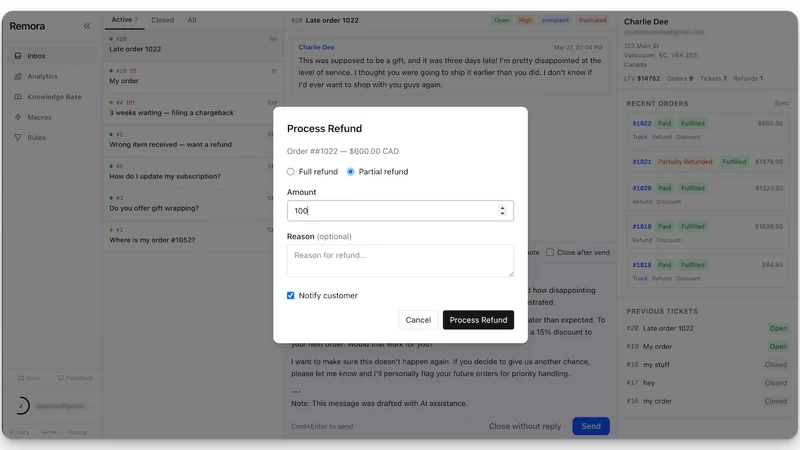
Task: Click Sync in Recent Orders
Action: (x=782, y=103)
